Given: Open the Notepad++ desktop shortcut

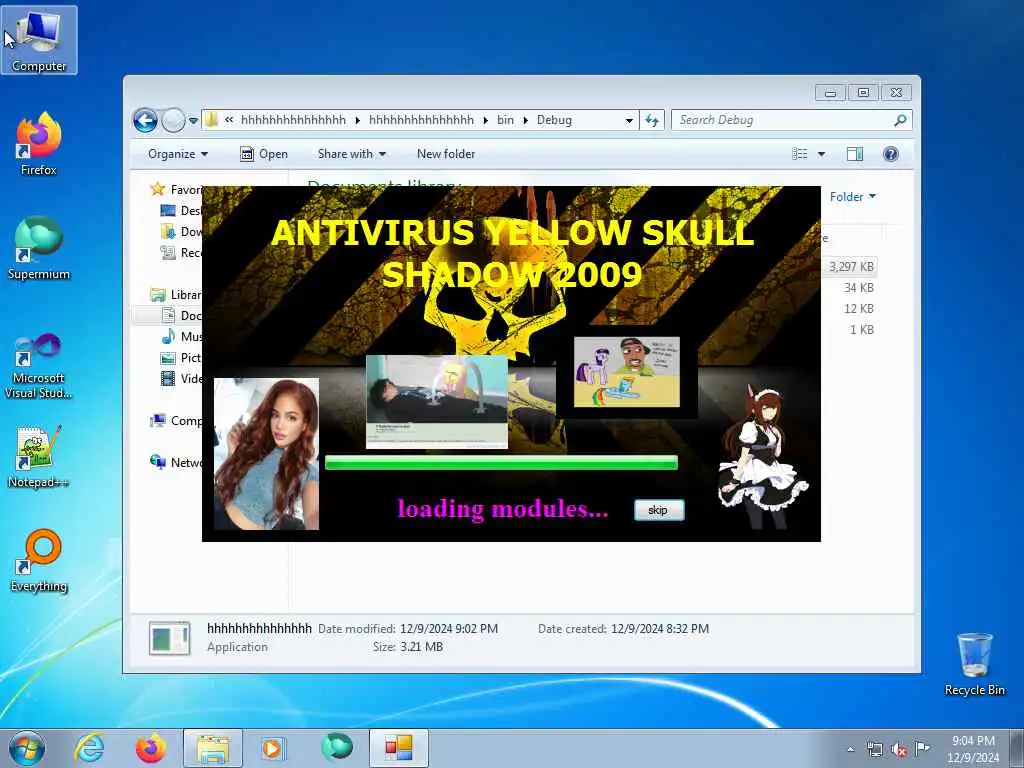Looking at the screenshot, I should coord(39,456).
